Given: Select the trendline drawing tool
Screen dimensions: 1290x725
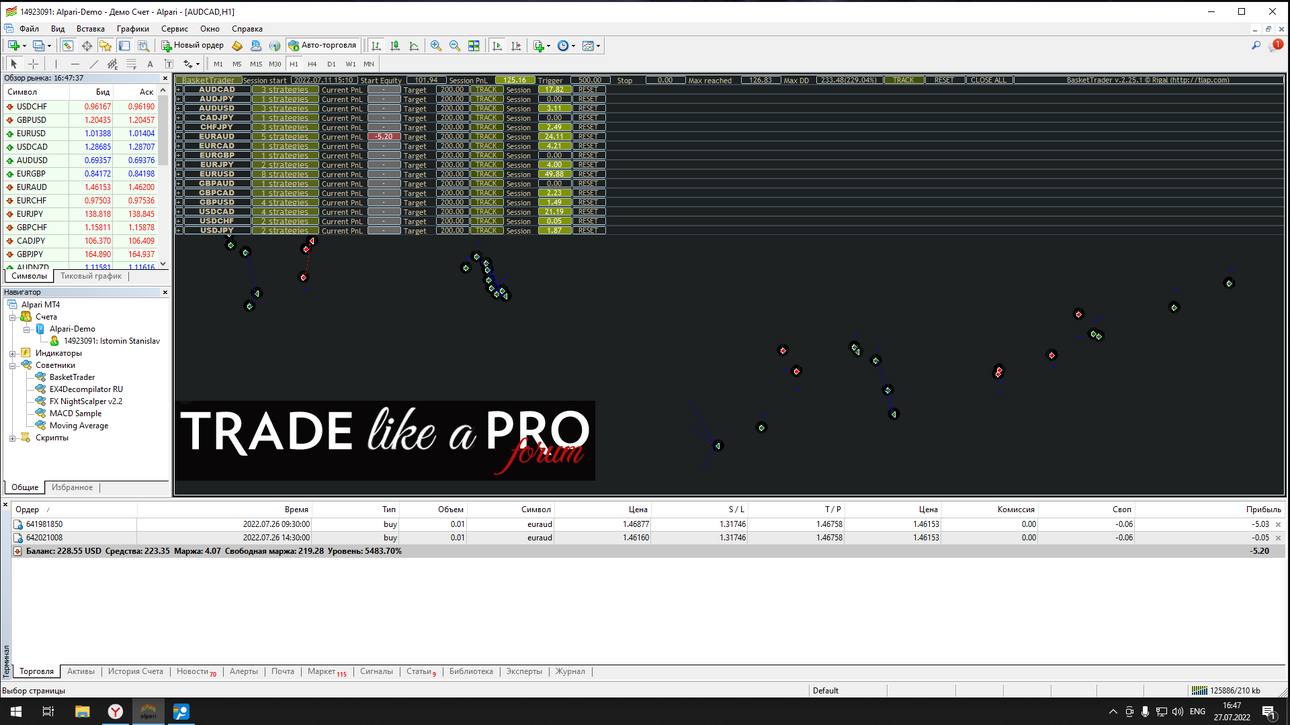Looking at the screenshot, I should pyautogui.click(x=94, y=64).
